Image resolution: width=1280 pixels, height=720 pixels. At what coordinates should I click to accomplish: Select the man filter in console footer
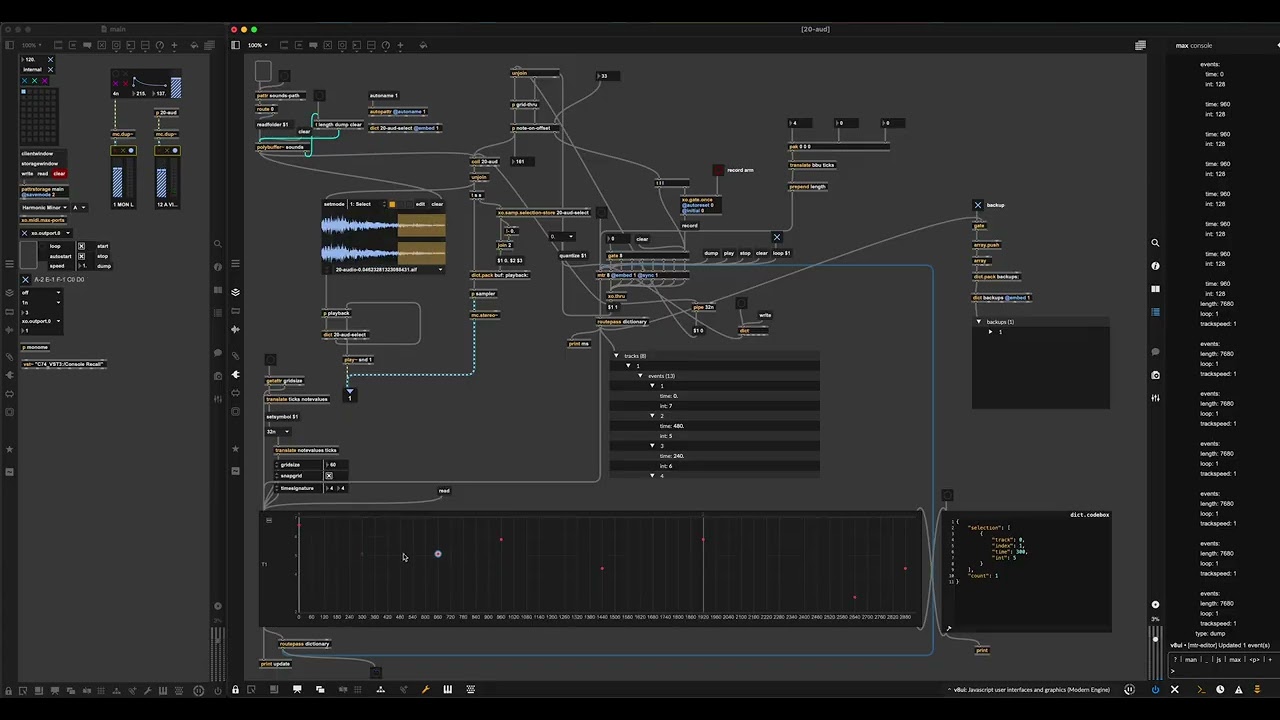(x=1191, y=660)
